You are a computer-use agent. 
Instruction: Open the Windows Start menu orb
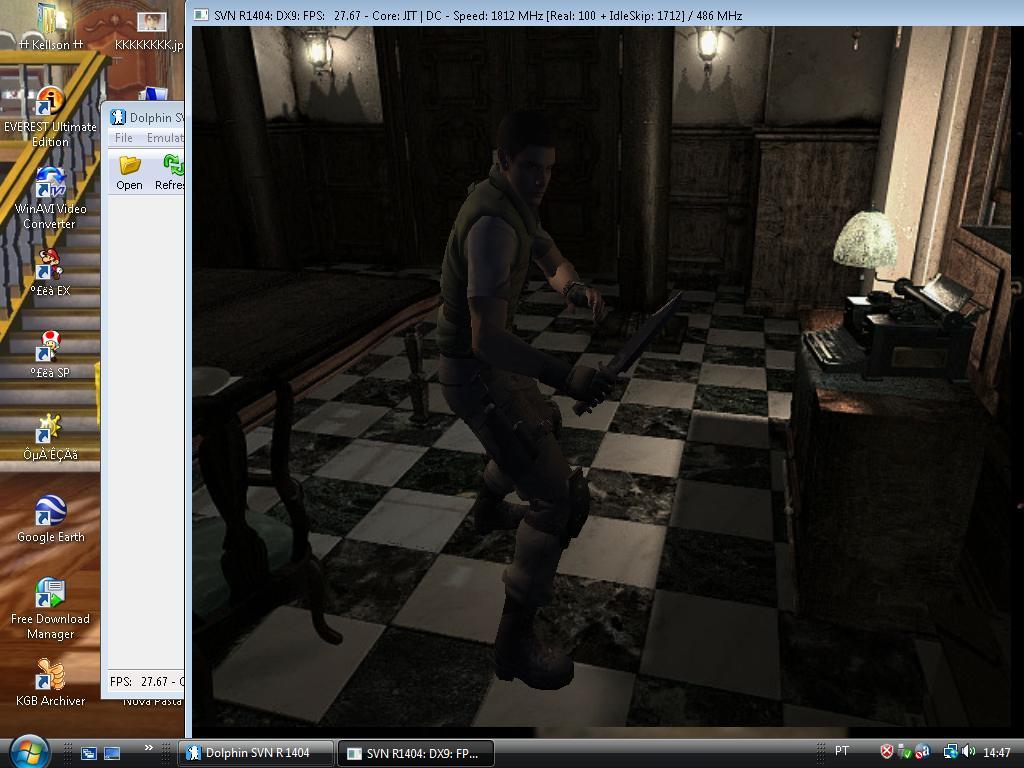click(29, 752)
